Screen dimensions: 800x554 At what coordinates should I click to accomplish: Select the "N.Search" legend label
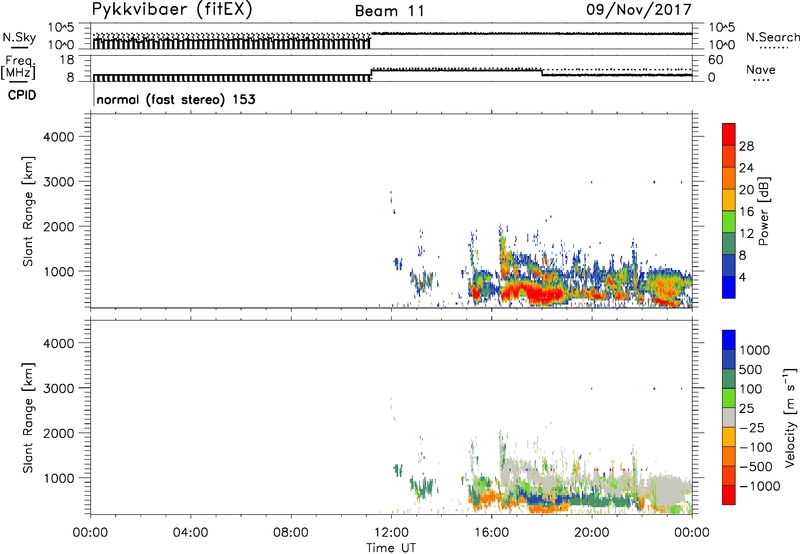(x=772, y=37)
